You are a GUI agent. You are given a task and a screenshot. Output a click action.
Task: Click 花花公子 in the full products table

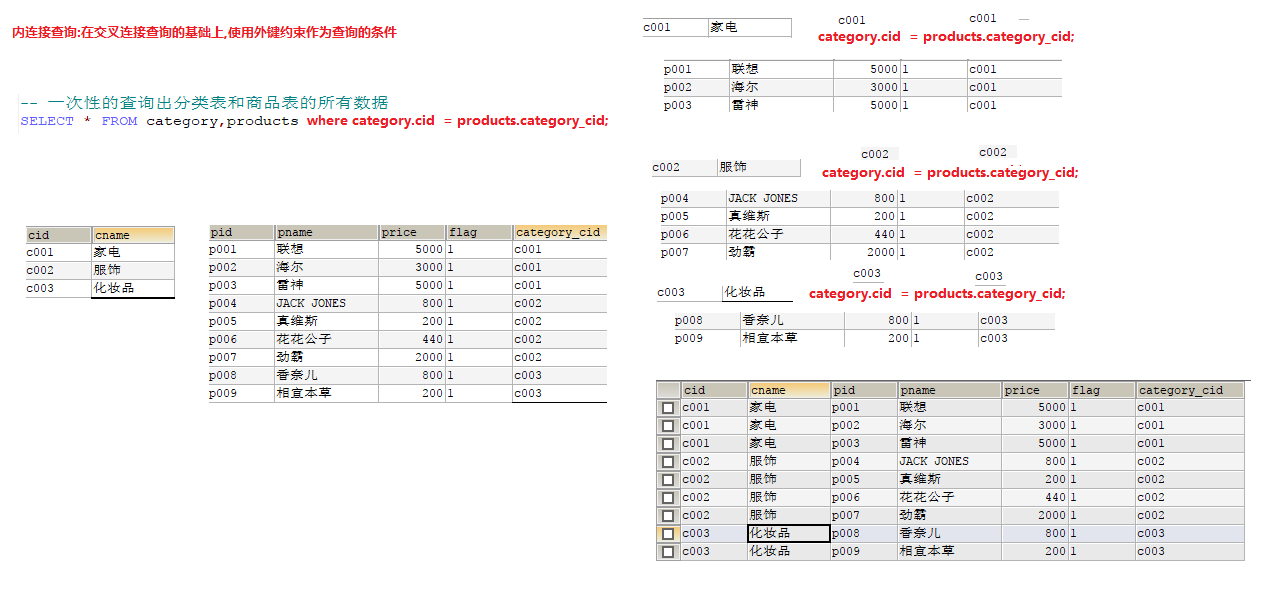tap(304, 339)
